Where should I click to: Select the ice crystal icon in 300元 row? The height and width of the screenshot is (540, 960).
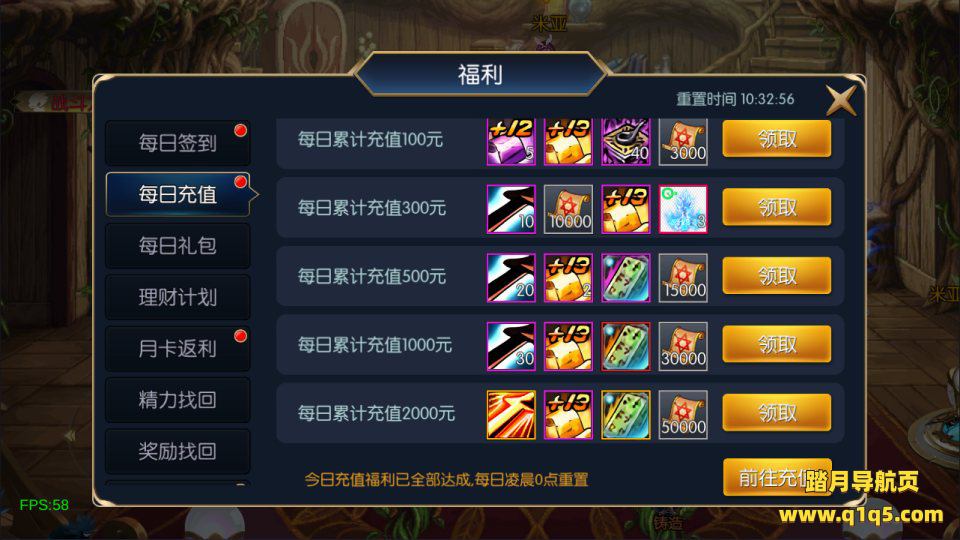[x=683, y=209]
